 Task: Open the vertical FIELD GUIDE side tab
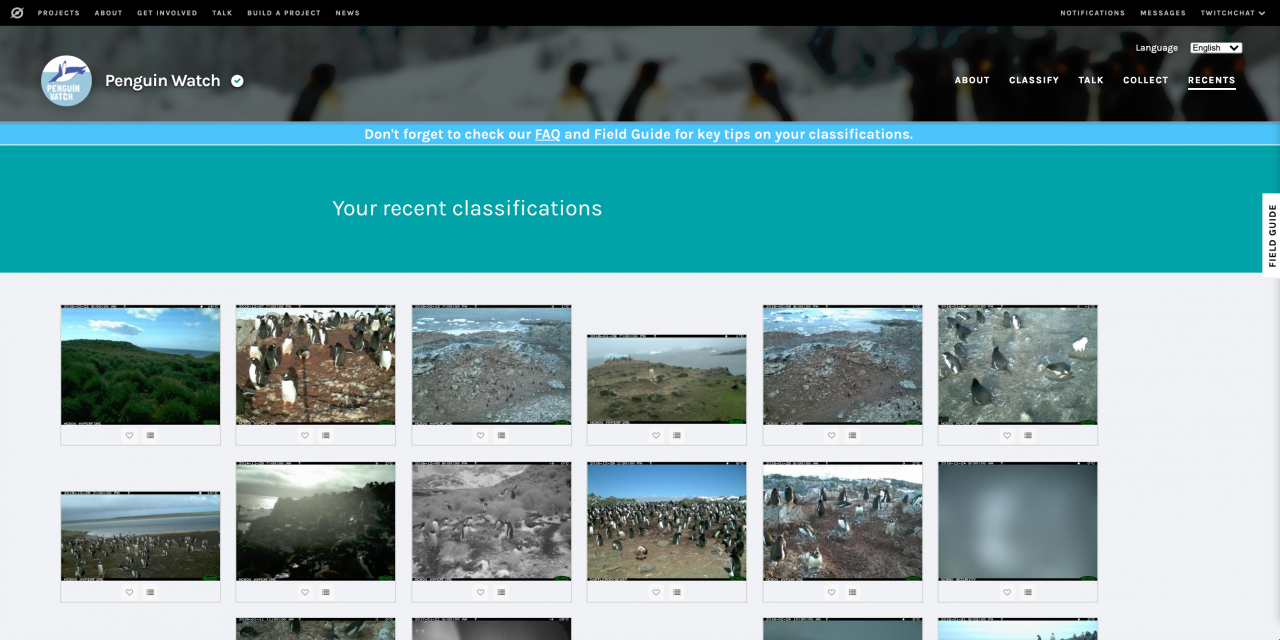click(x=1271, y=235)
